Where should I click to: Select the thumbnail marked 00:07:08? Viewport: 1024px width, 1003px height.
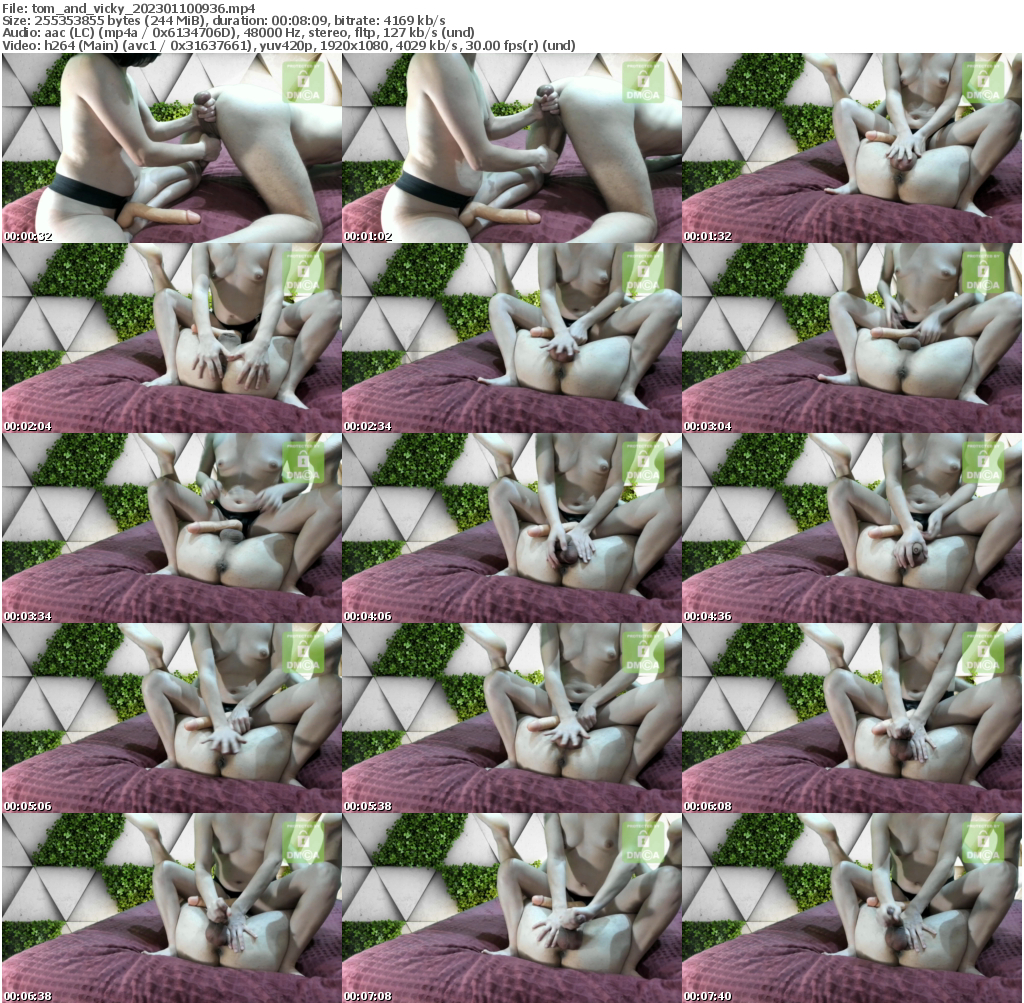(x=511, y=908)
